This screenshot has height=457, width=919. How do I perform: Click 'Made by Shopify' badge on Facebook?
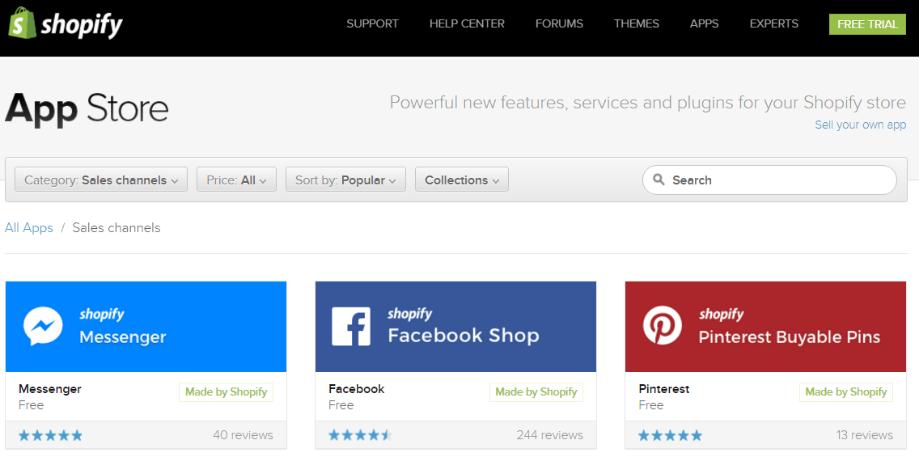[x=536, y=393]
